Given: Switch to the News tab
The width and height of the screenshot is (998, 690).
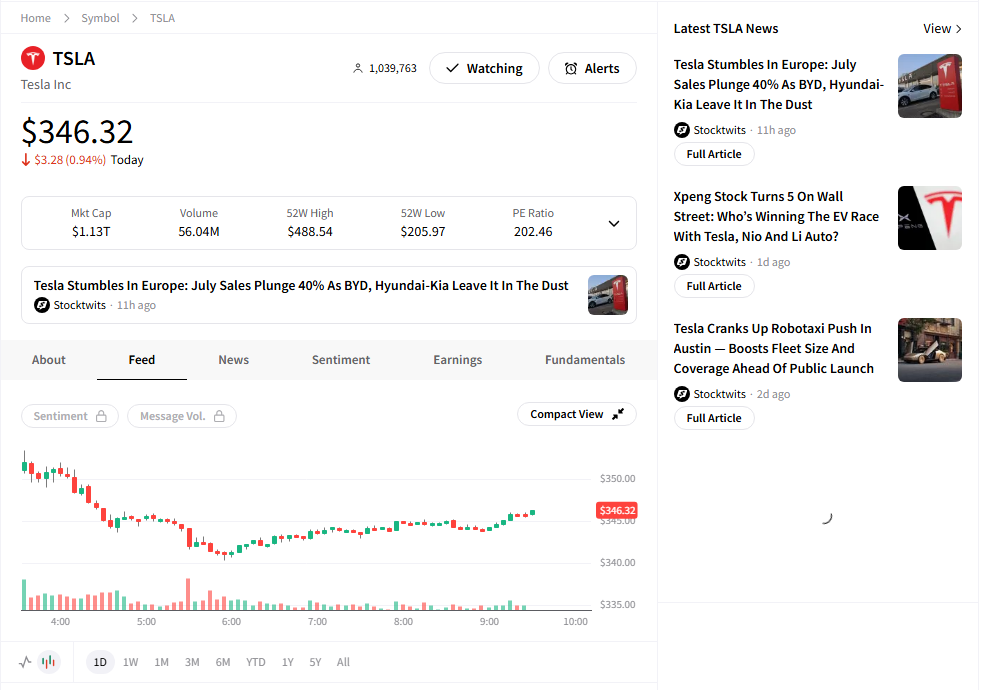Looking at the screenshot, I should [234, 360].
